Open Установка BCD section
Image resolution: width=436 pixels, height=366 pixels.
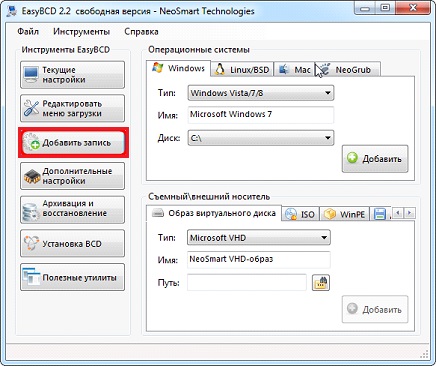pyautogui.click(x=72, y=243)
